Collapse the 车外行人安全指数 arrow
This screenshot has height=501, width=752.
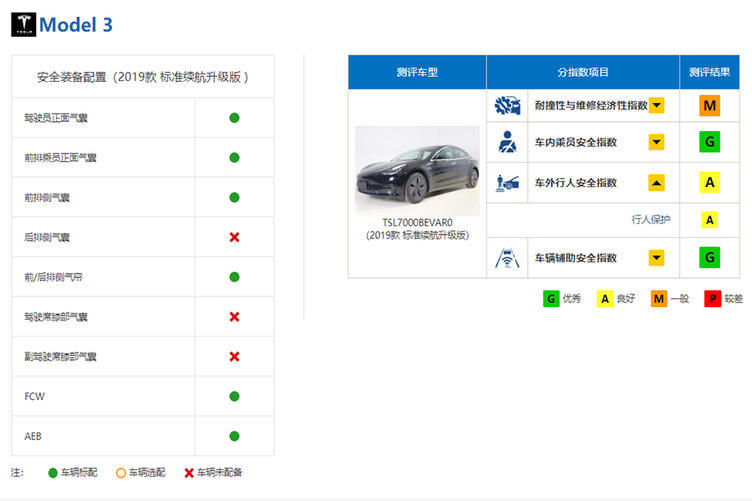point(657,183)
